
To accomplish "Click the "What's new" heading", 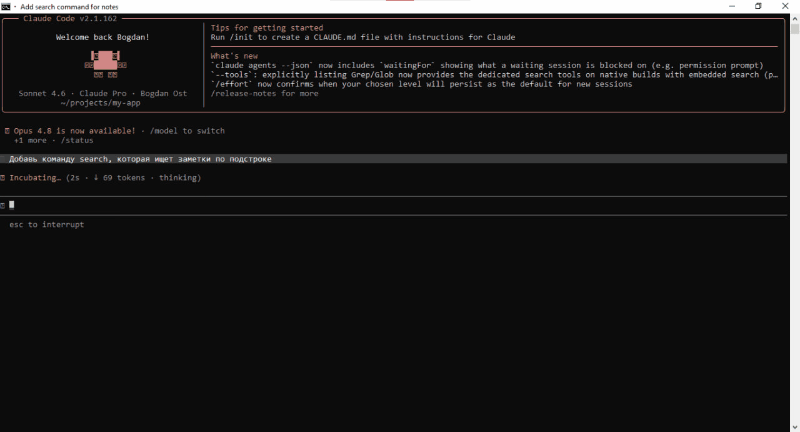I will [234, 56].
